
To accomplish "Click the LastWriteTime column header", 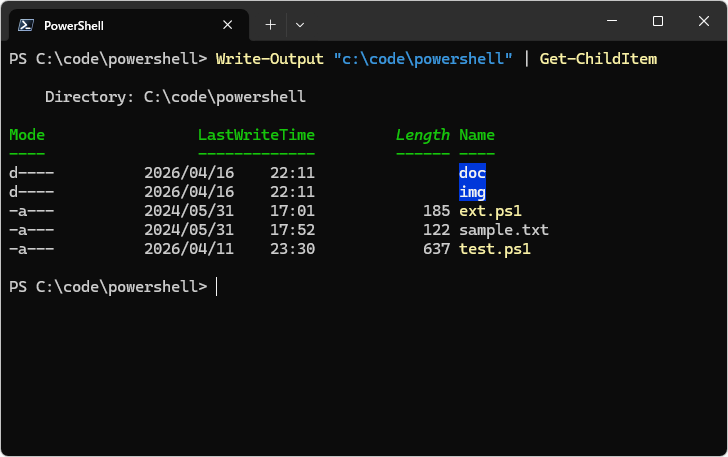I will tap(256, 135).
